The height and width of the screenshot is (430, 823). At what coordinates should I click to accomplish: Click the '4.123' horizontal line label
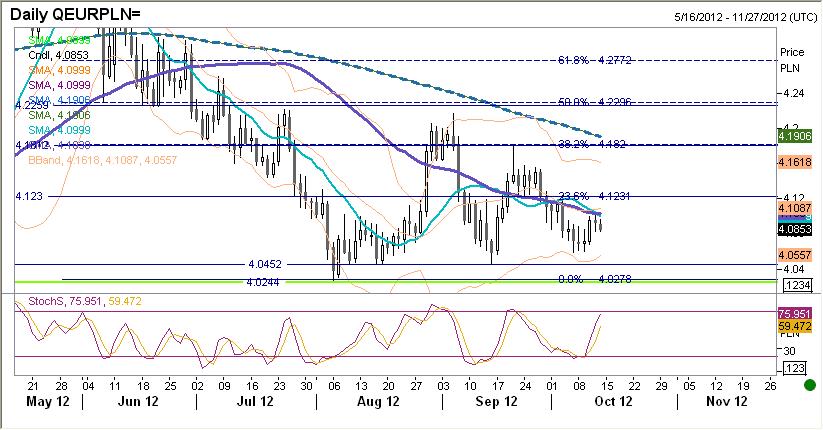coord(29,196)
